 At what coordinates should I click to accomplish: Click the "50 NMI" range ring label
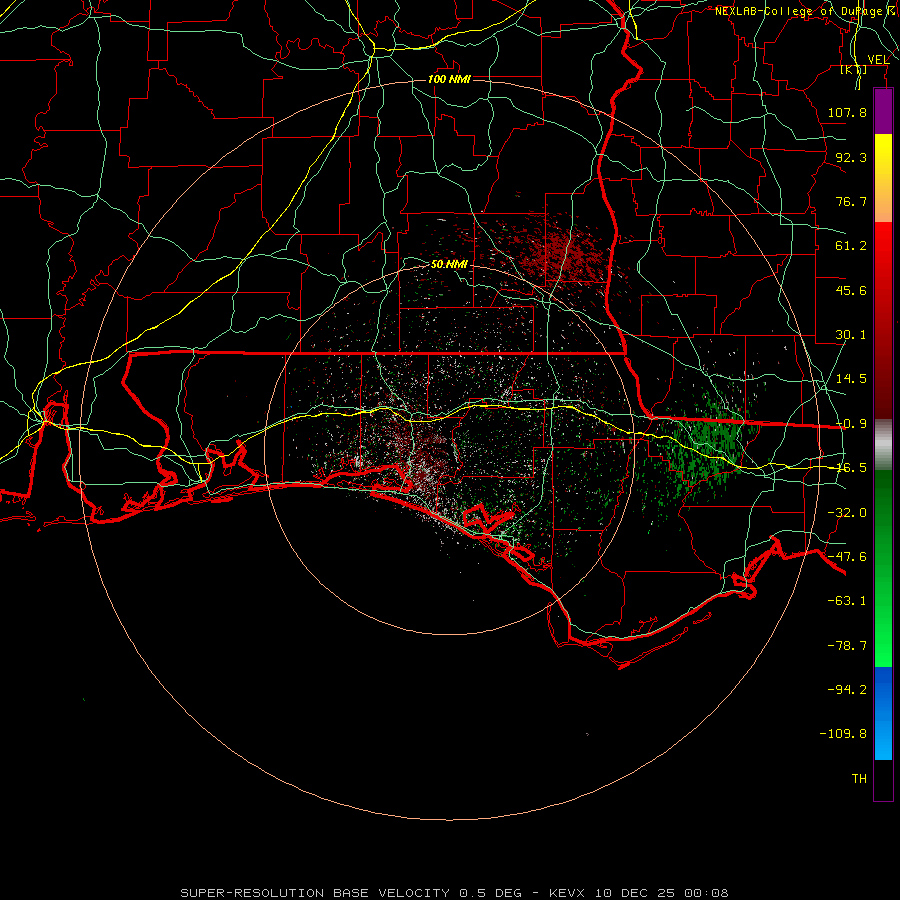point(449,265)
